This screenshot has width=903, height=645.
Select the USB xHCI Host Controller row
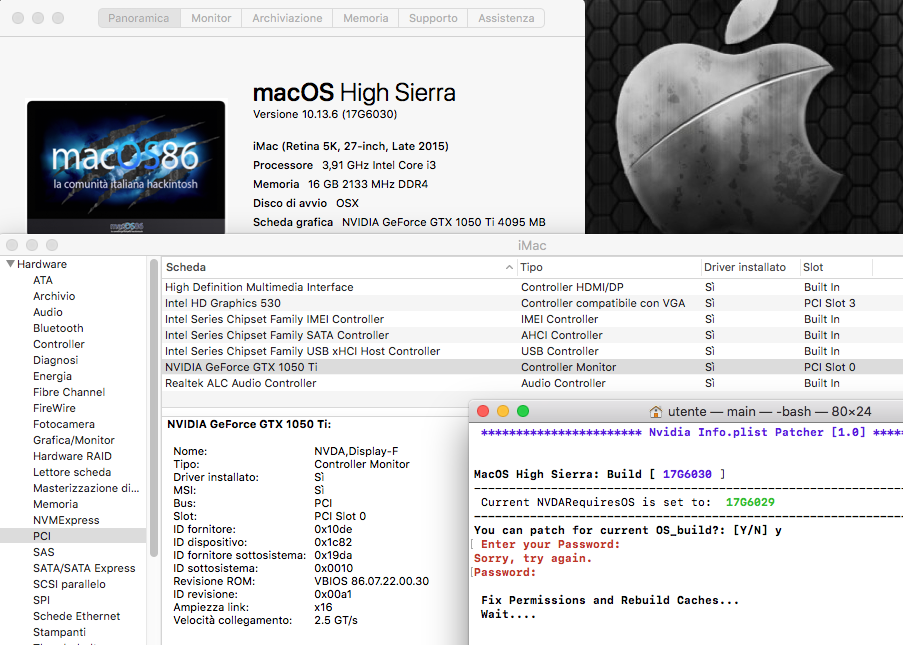532,351
